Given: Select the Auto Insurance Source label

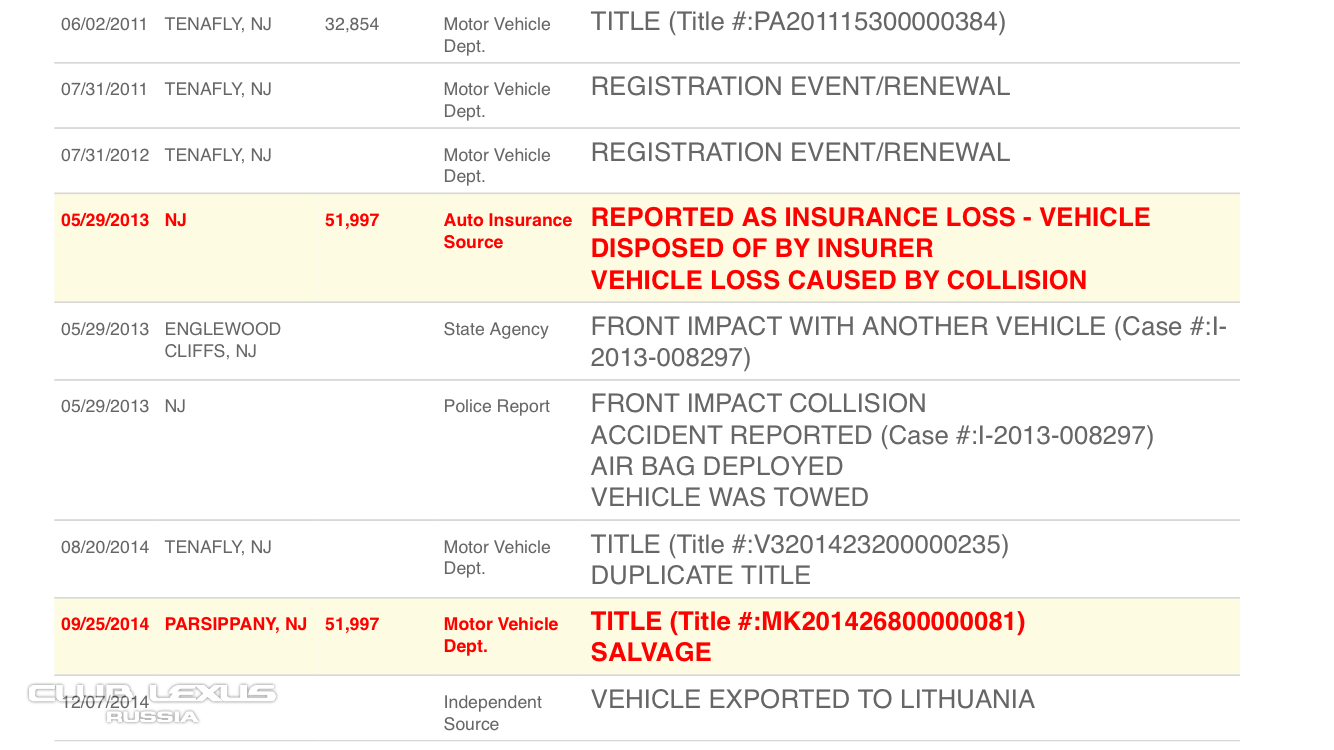Looking at the screenshot, I should click(x=508, y=231).
